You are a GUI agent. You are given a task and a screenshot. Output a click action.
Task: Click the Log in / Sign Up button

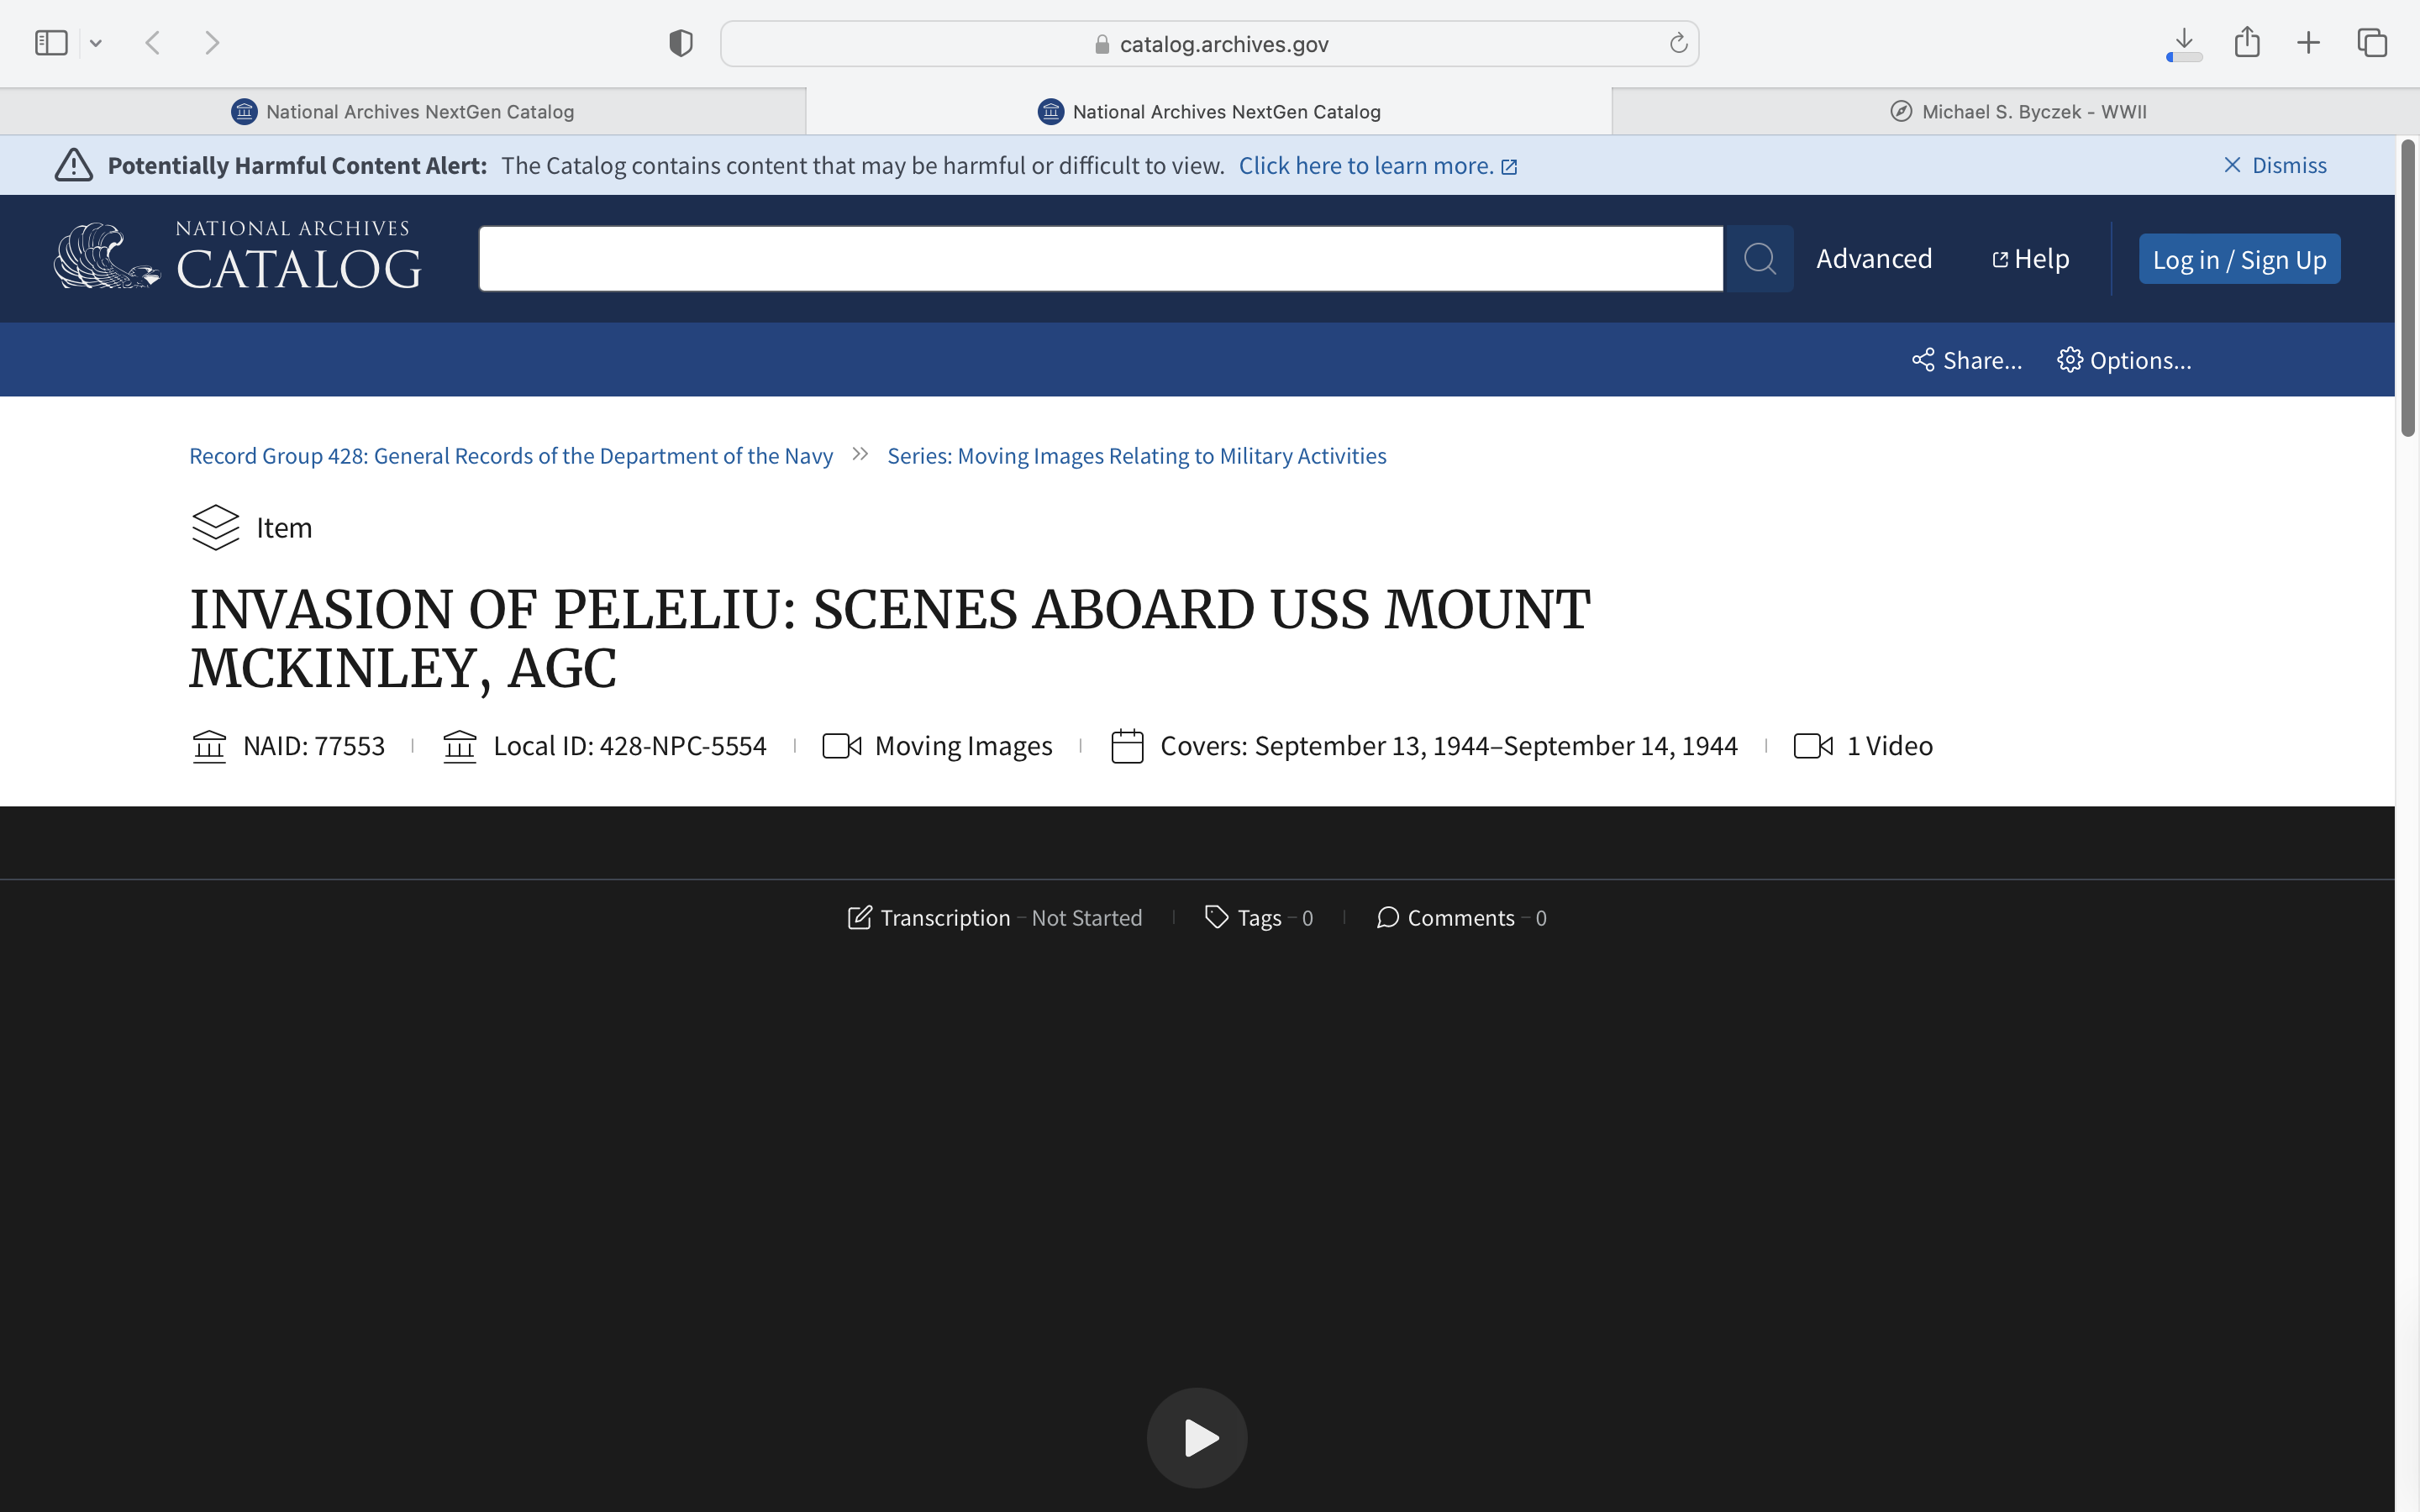(2239, 260)
